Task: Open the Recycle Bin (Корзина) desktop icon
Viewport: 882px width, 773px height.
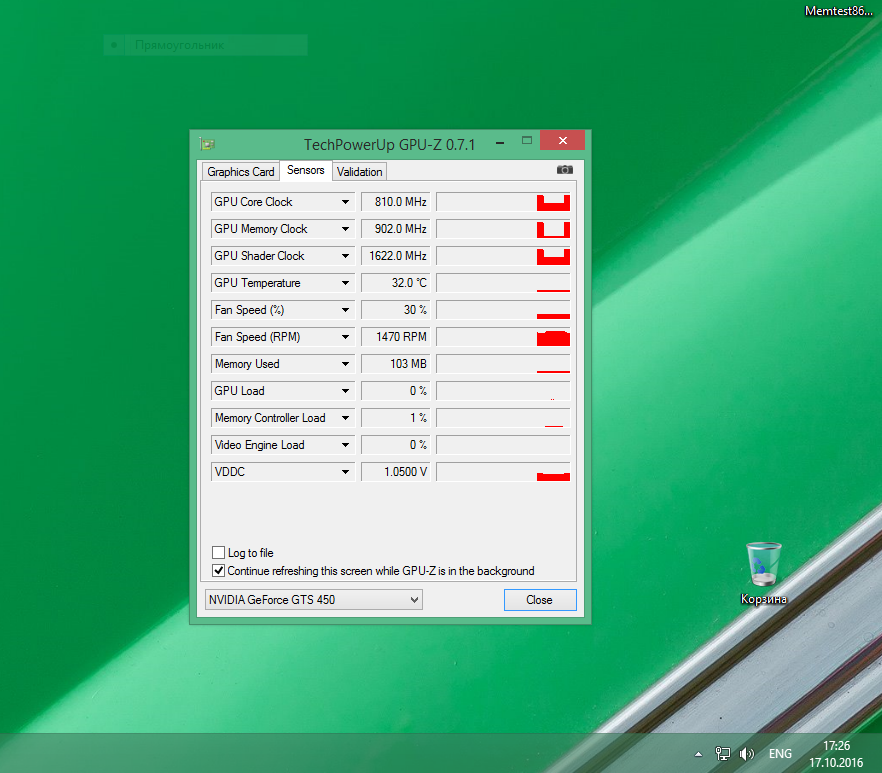Action: [x=763, y=574]
